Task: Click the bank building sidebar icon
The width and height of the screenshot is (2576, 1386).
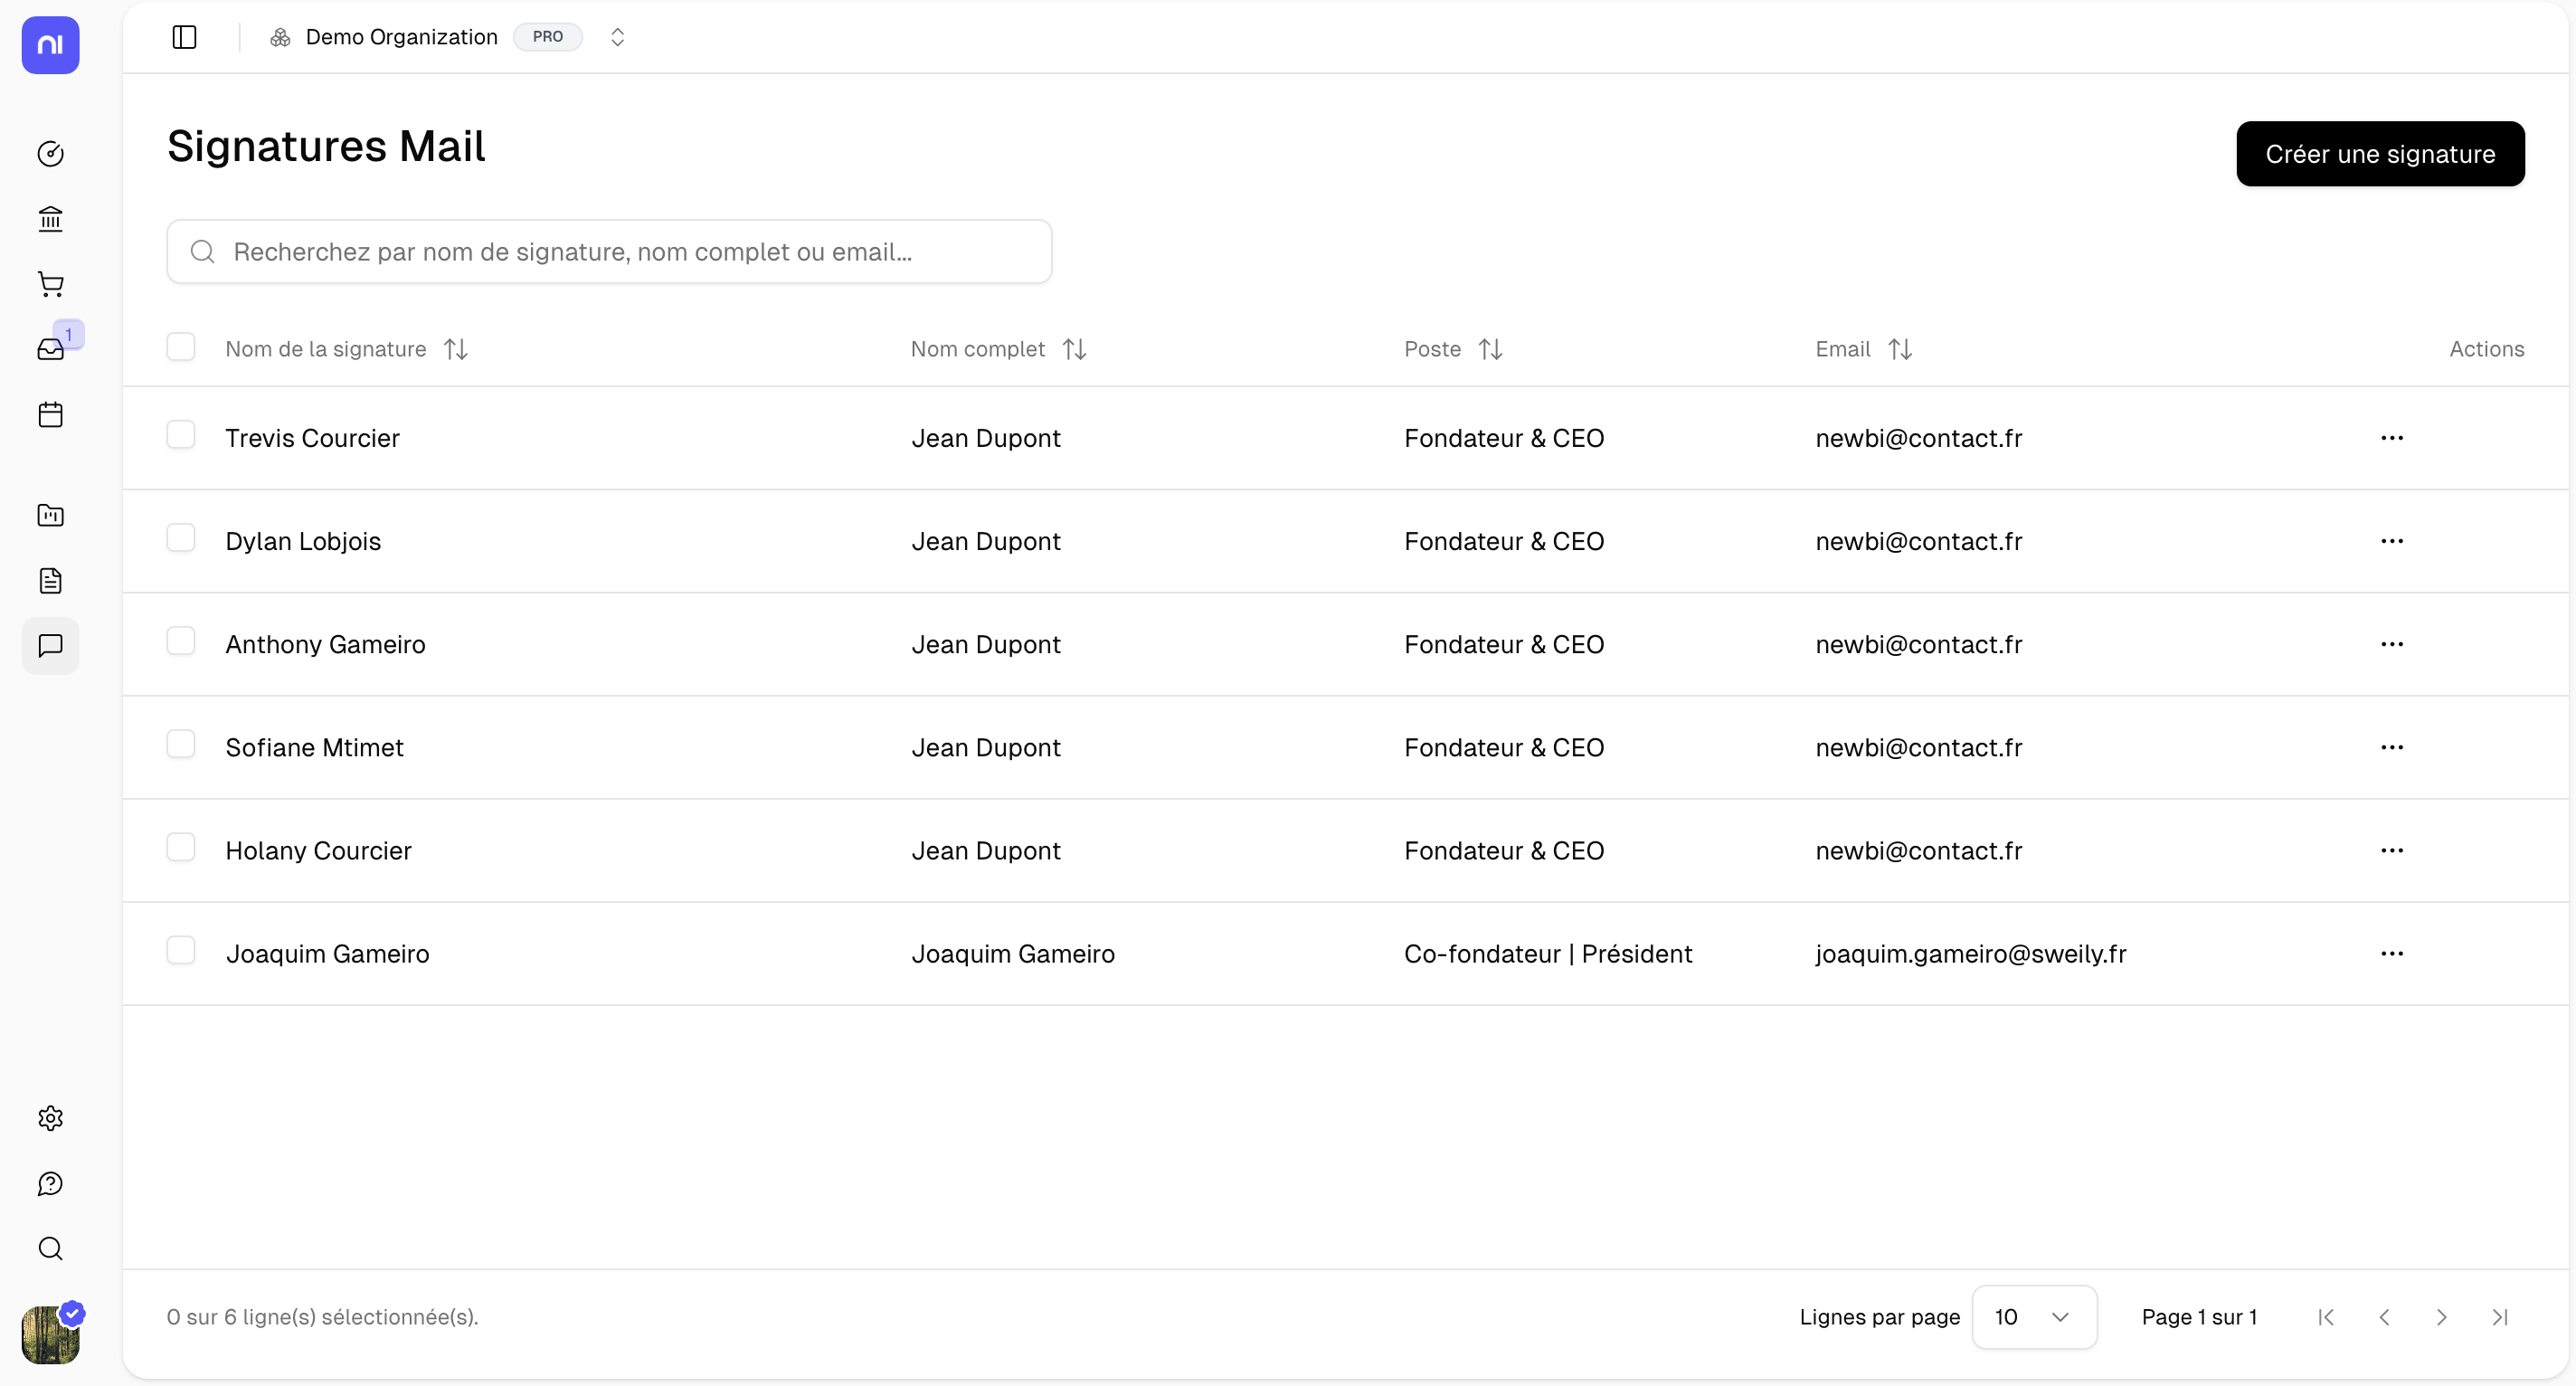Action: pyautogui.click(x=50, y=219)
